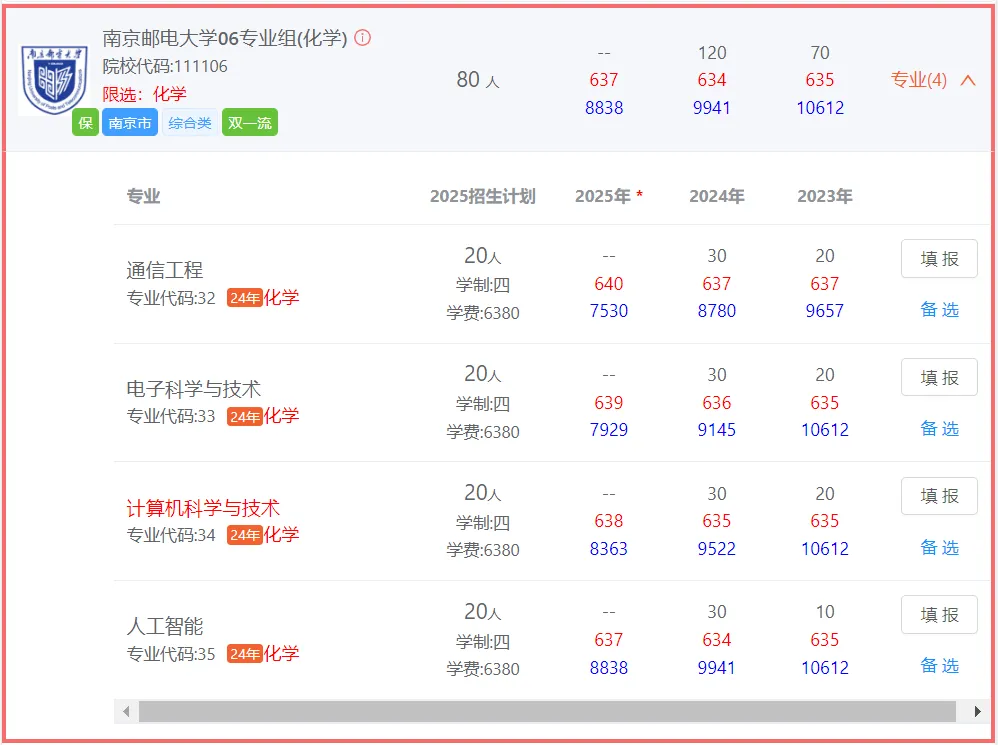Click 填报 for 计算机科学与技术

[x=939, y=496]
